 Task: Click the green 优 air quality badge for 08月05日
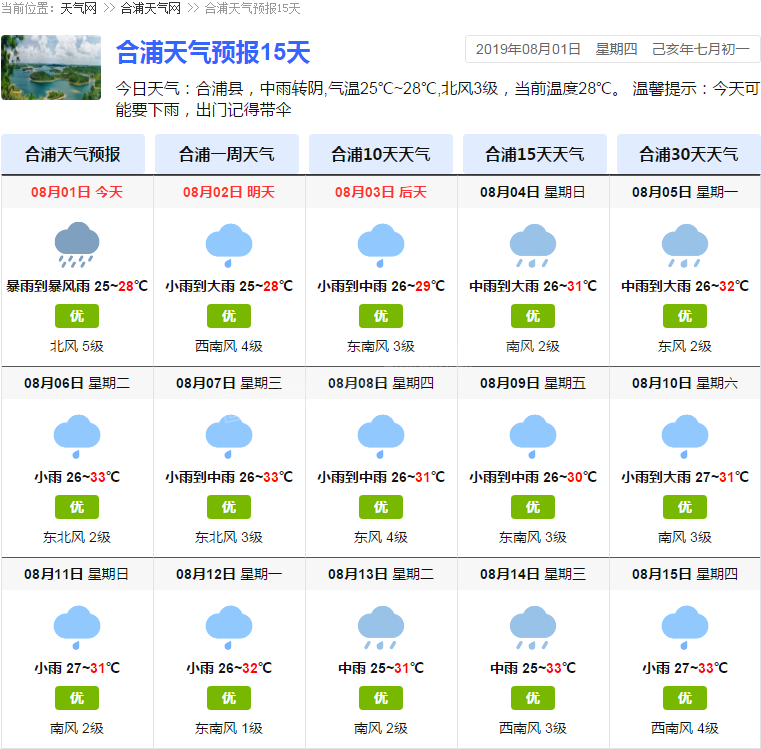point(685,316)
